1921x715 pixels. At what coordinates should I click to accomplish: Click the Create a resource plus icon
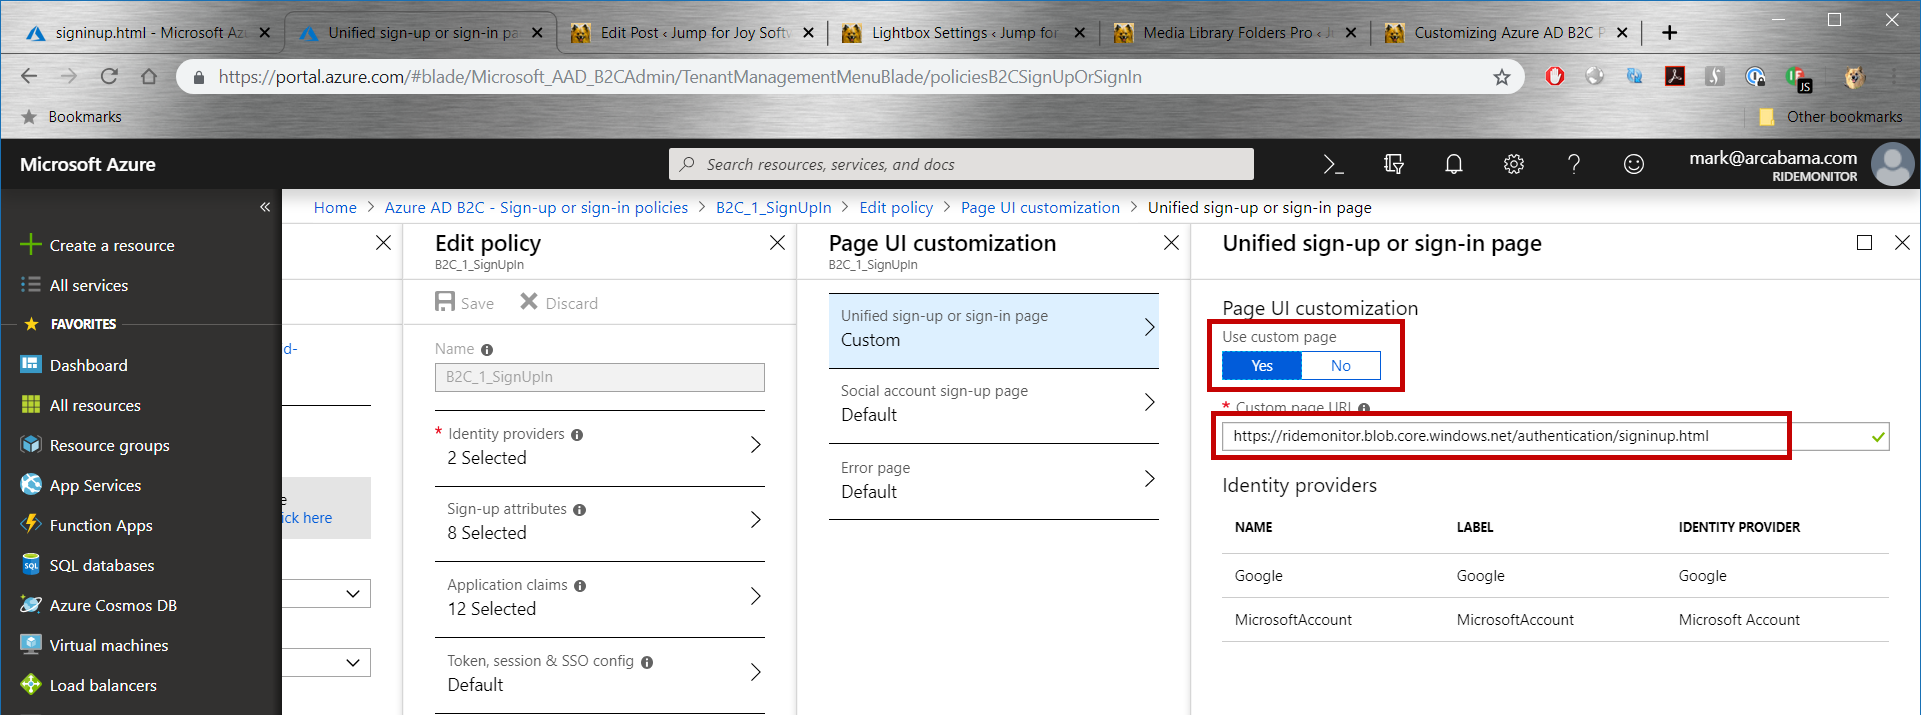pos(31,245)
